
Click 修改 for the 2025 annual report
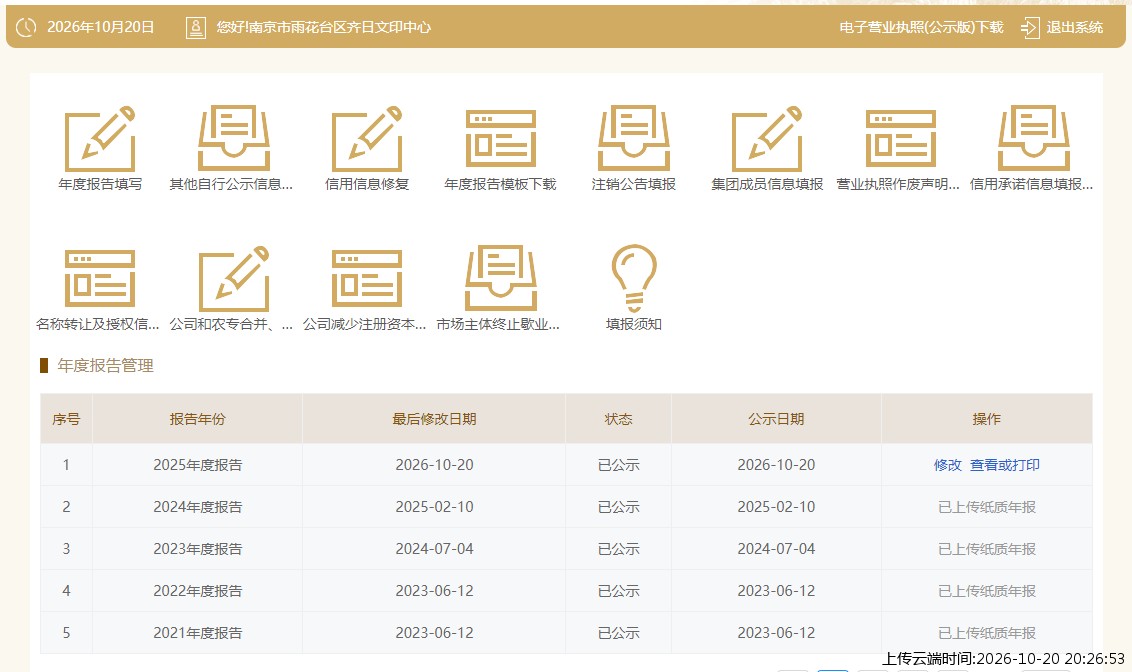pos(947,465)
